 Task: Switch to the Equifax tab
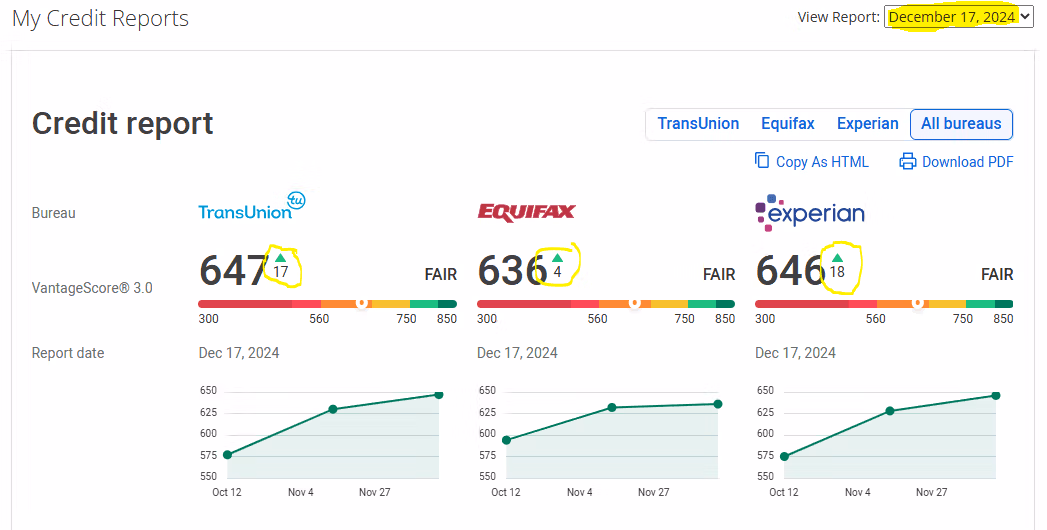pos(787,124)
